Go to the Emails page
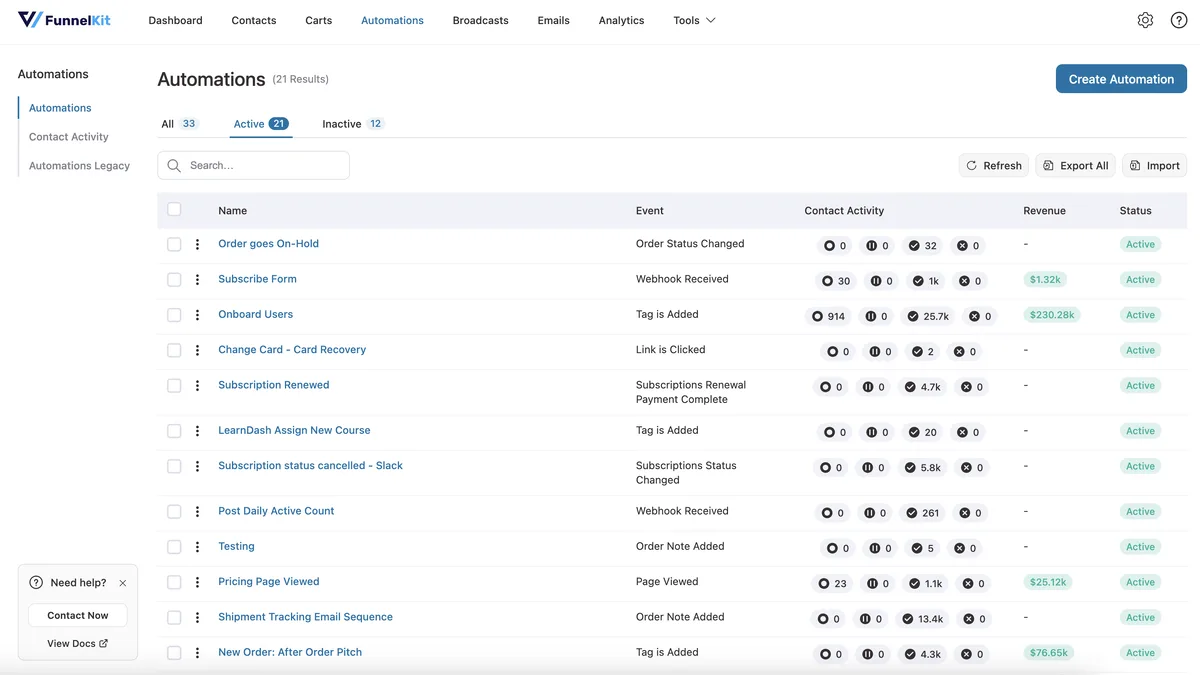The image size is (1200, 675). coord(553,20)
